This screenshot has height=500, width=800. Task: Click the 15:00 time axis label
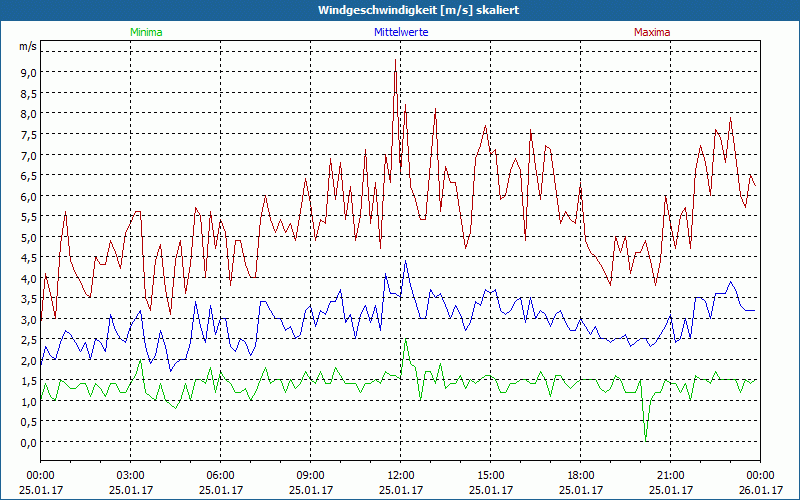pos(491,475)
